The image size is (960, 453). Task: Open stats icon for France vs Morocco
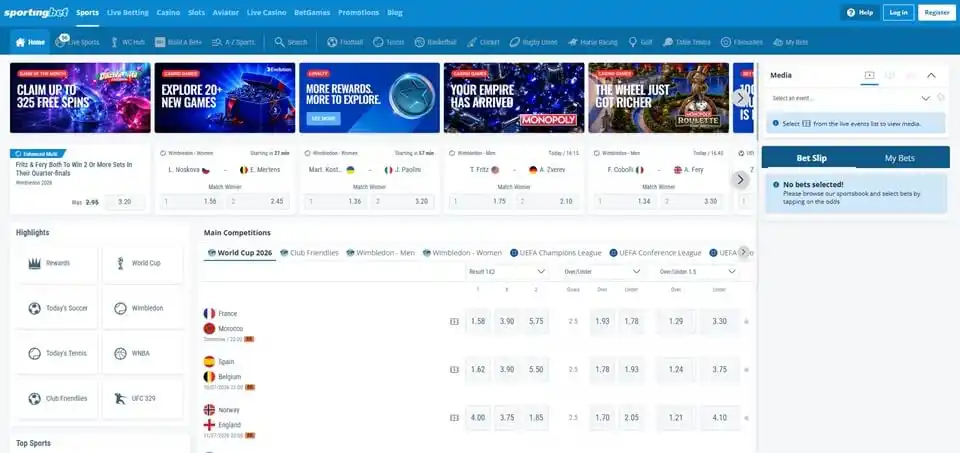pyautogui.click(x=454, y=321)
